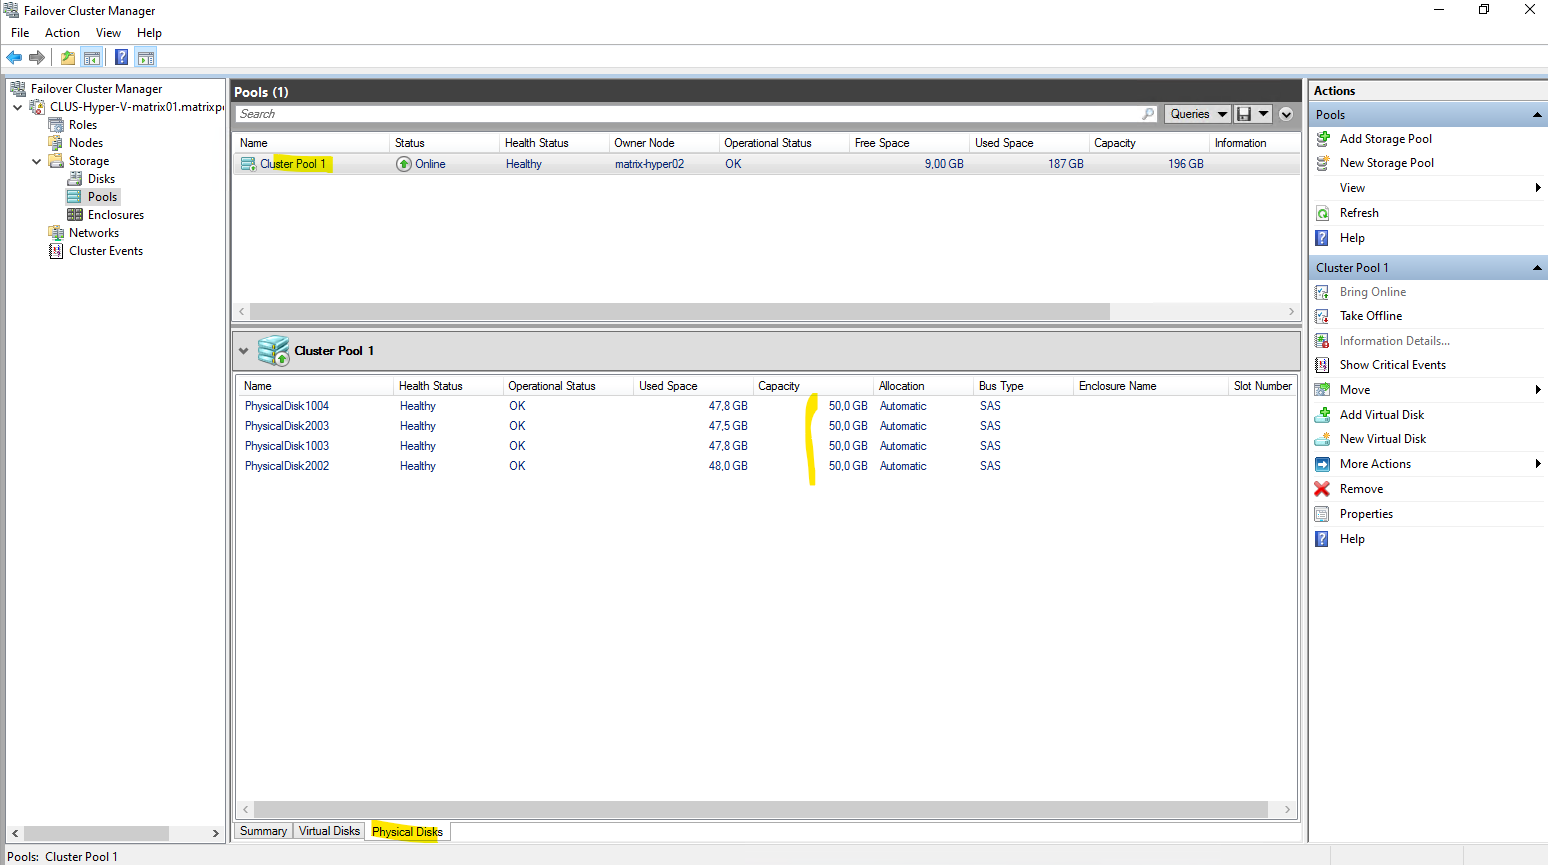Viewport: 1548px width, 865px height.
Task: Open the save query dropdown arrow
Action: 1264,114
